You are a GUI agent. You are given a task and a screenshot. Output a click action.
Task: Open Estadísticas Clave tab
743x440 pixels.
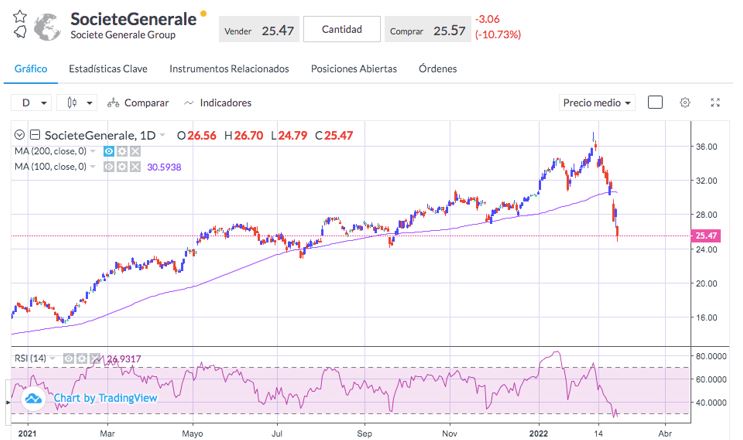coord(108,69)
